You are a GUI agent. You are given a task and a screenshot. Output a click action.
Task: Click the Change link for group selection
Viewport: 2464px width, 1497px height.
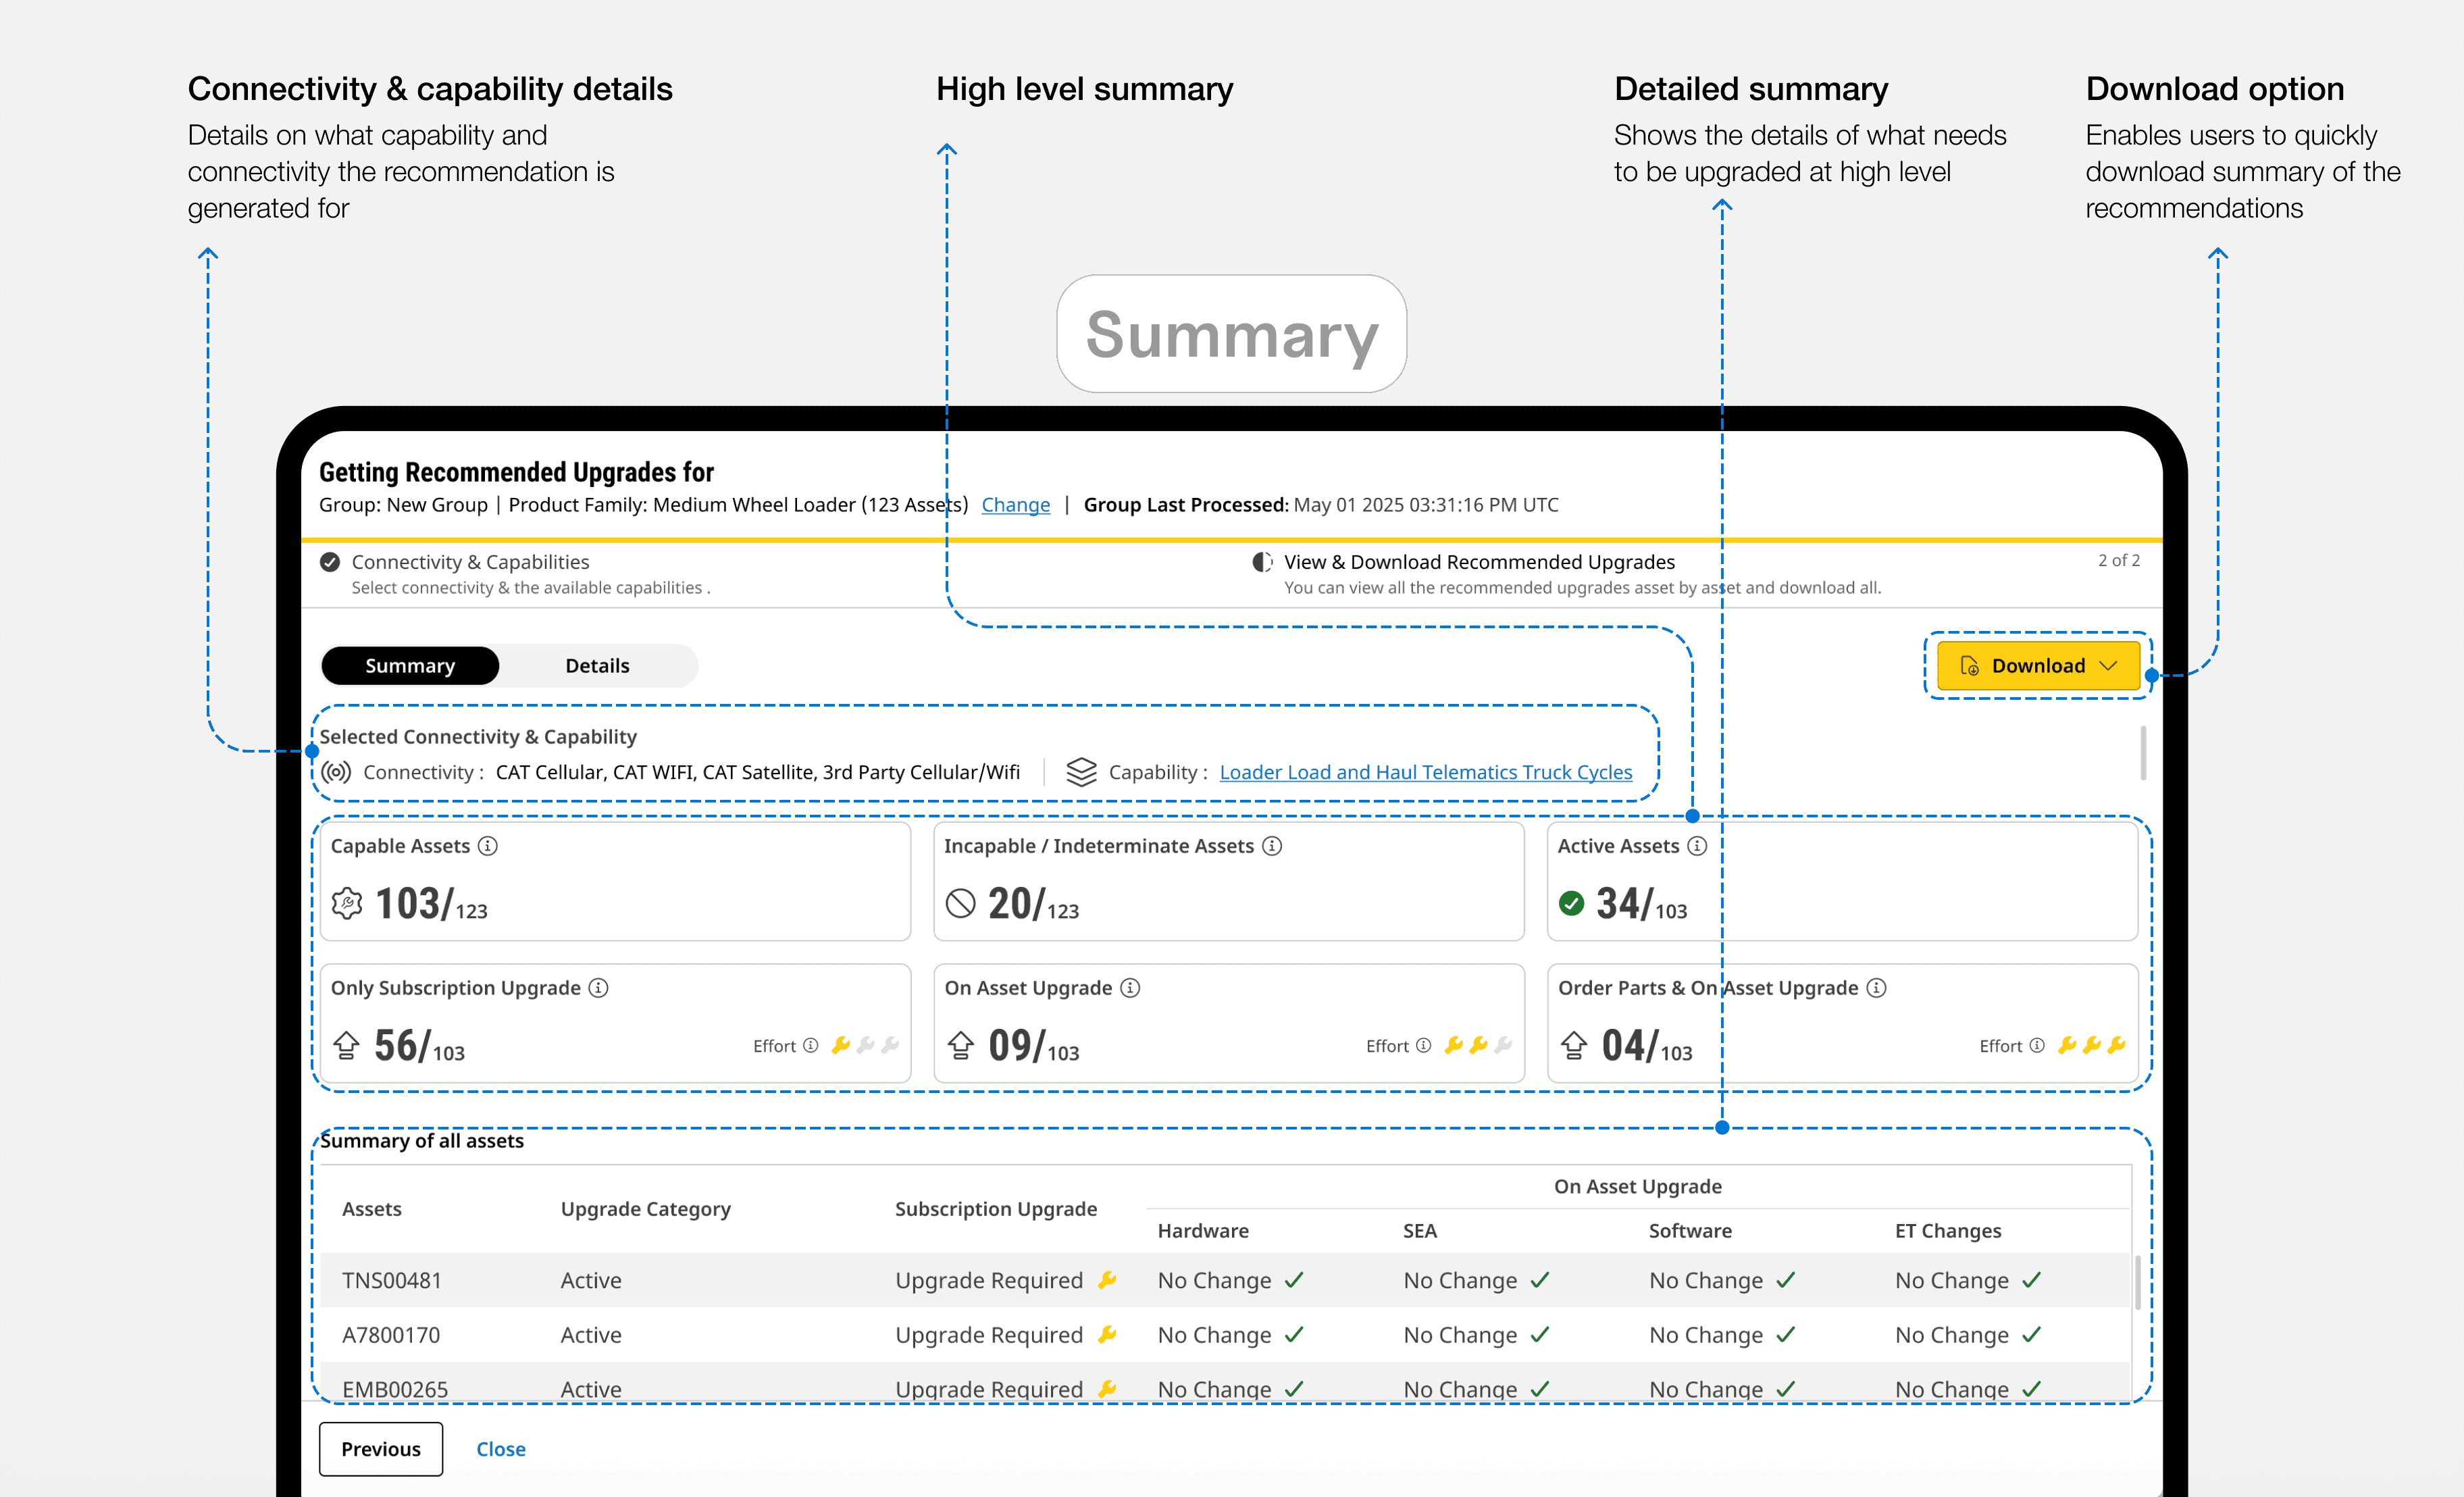pos(1016,505)
